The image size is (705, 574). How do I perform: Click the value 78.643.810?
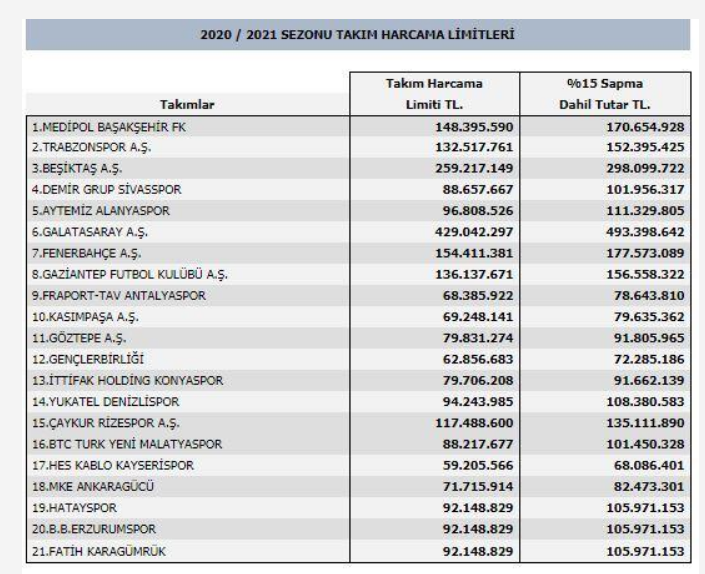649,295
